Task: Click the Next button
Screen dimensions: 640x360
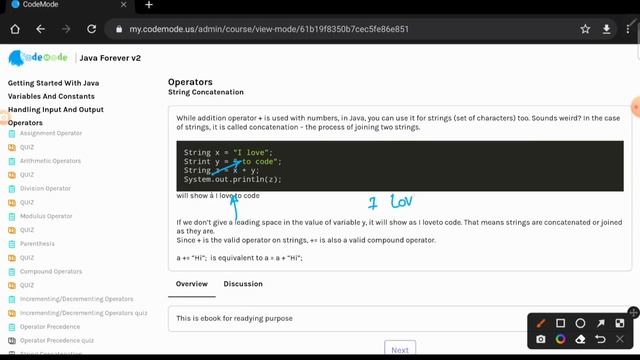Action: click(x=400, y=349)
